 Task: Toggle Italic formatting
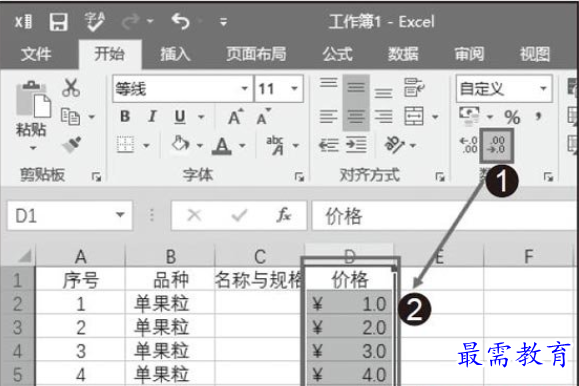[152, 117]
